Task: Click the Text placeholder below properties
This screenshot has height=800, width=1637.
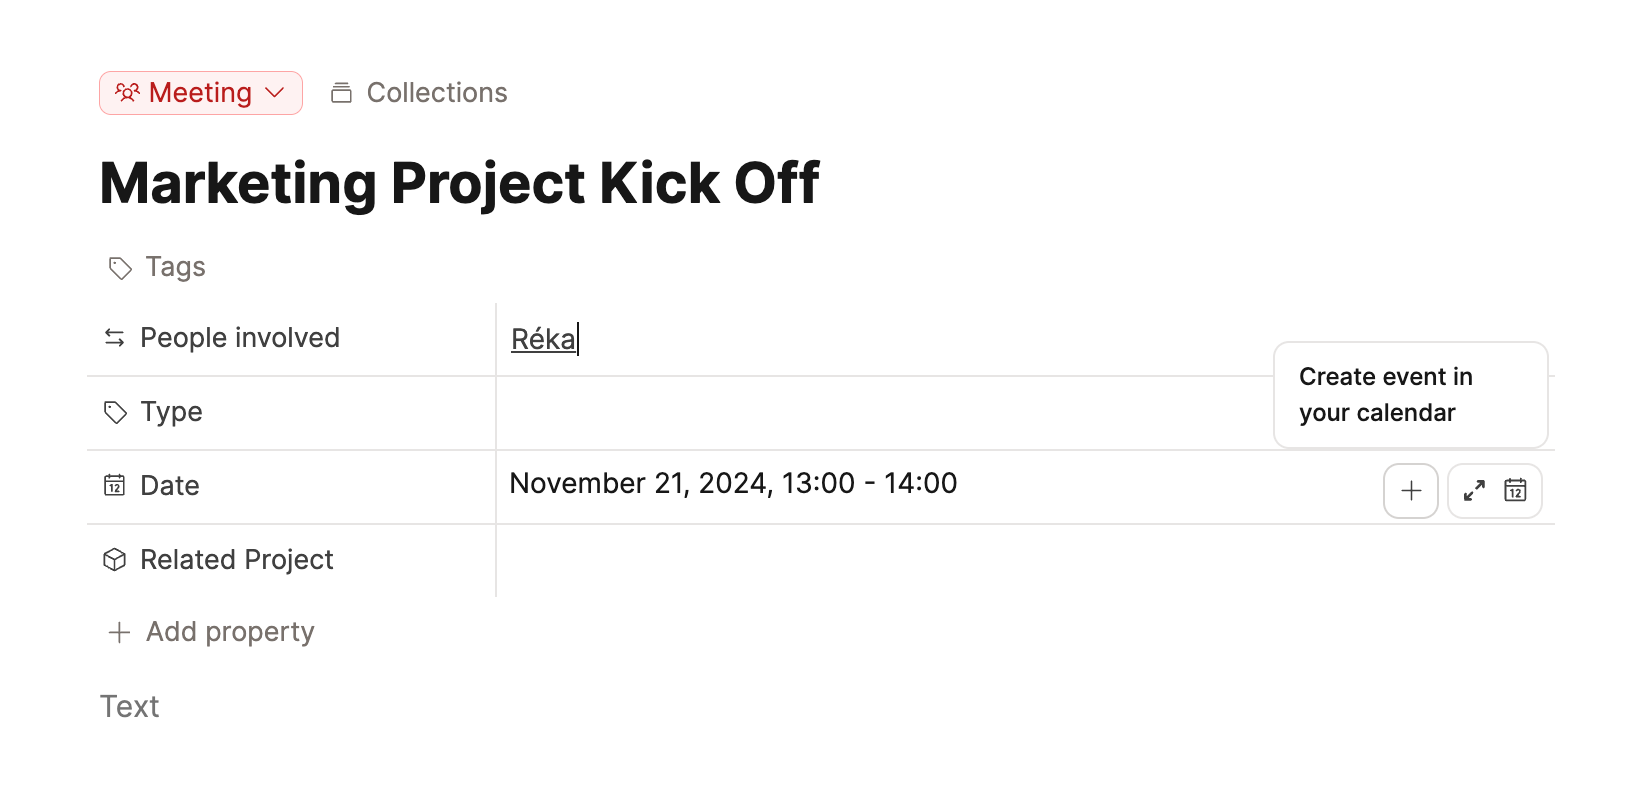Action: point(129,706)
